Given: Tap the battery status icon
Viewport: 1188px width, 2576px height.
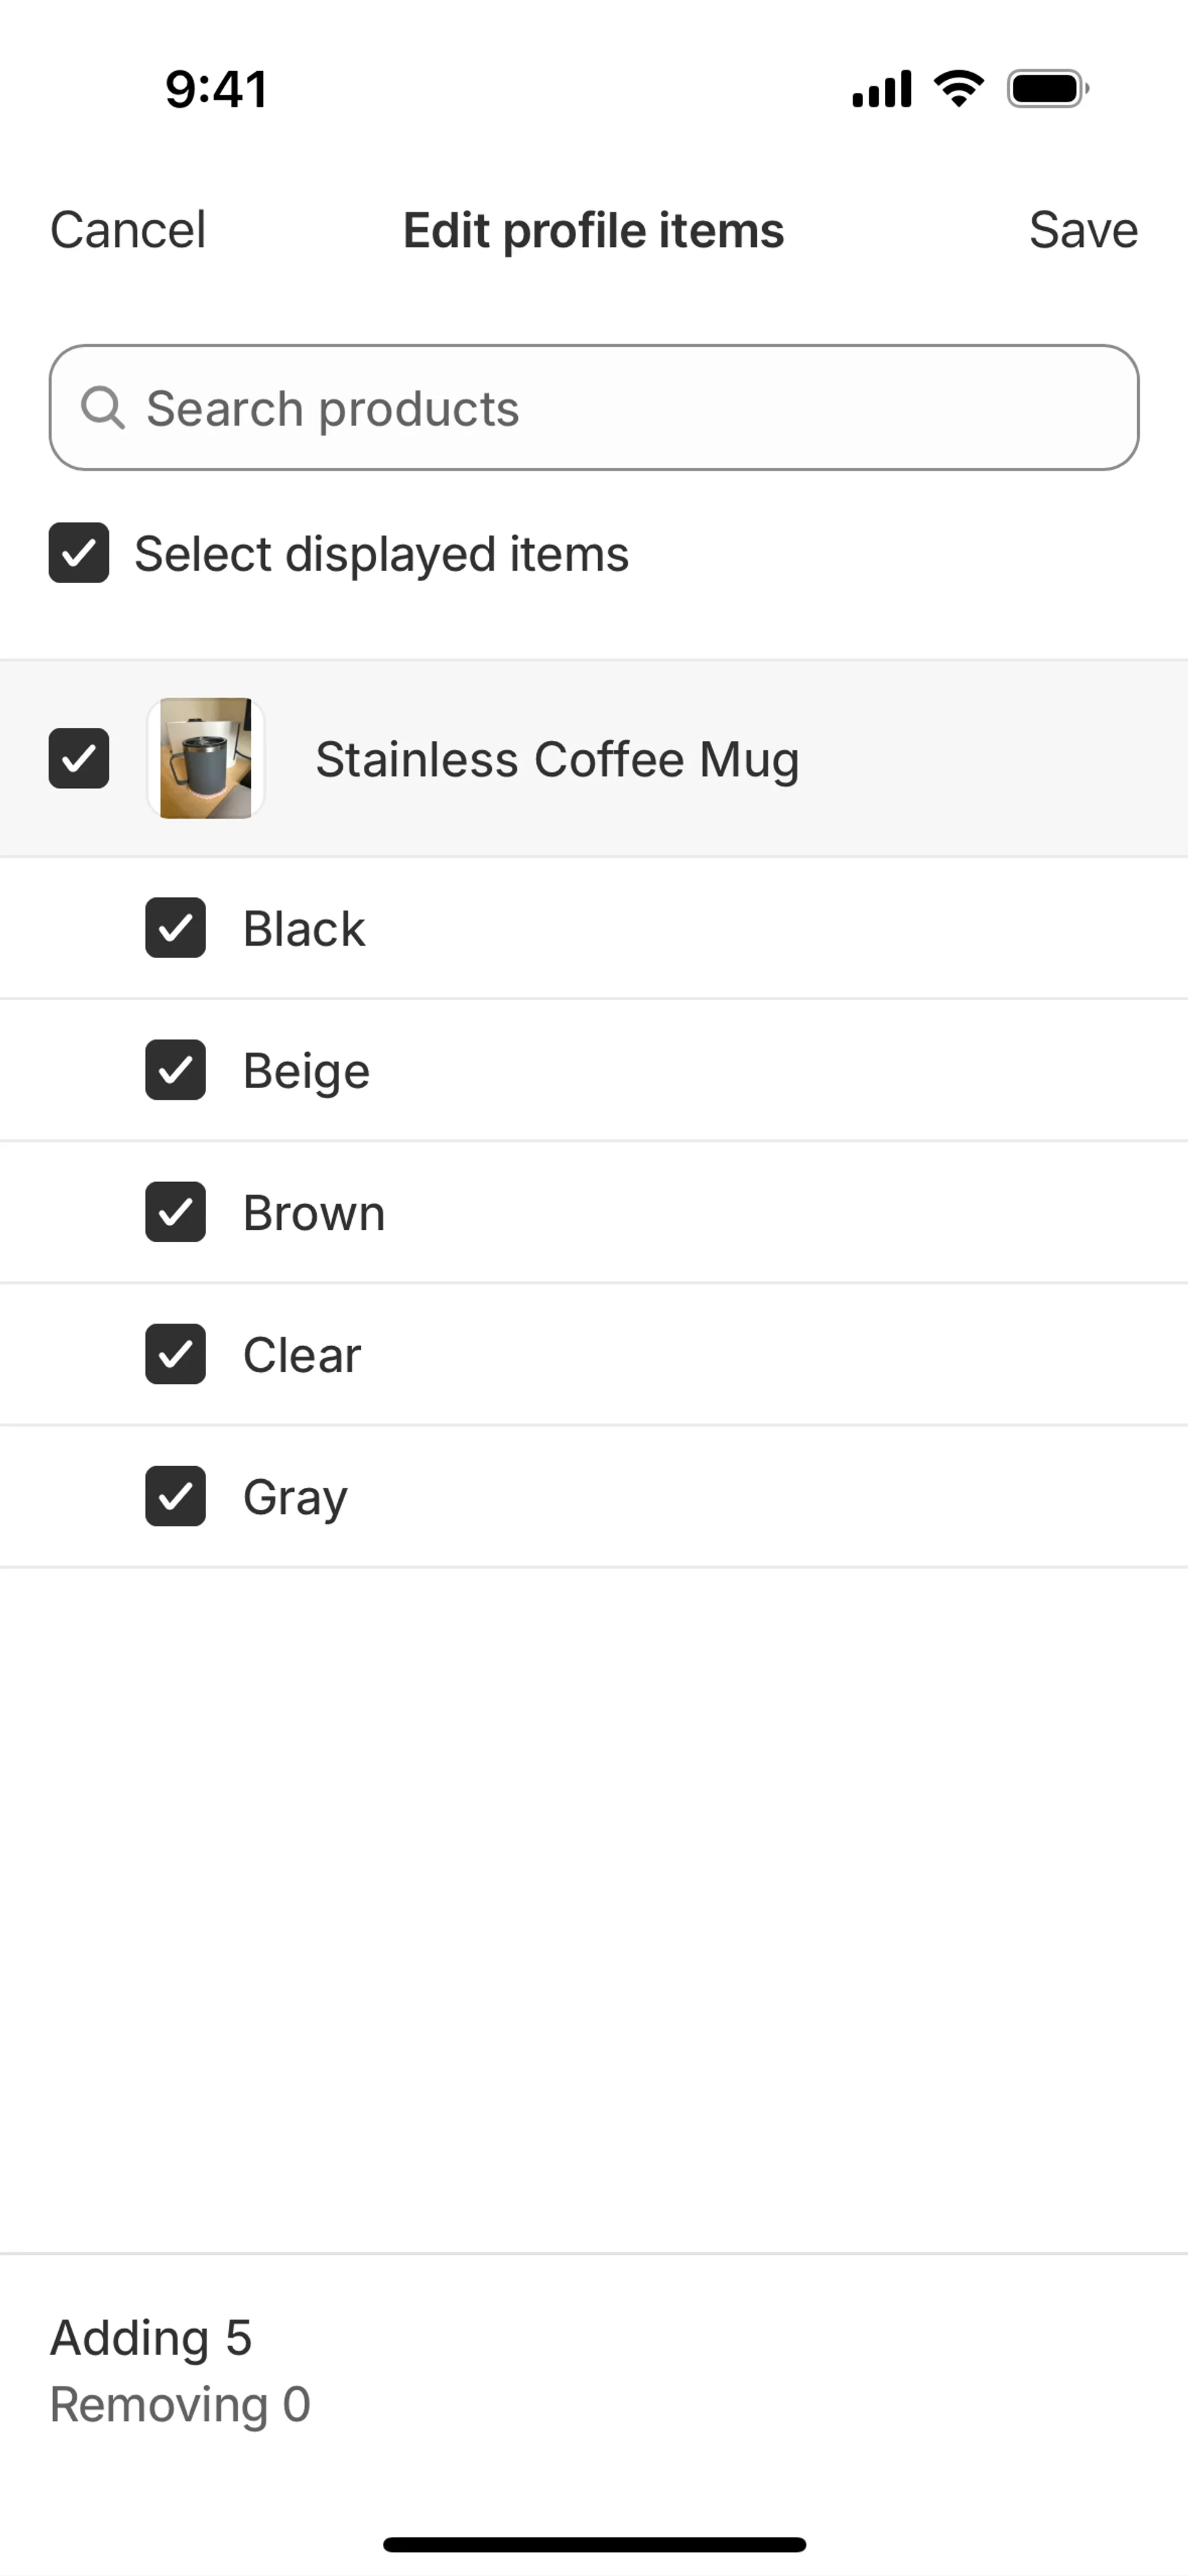Looking at the screenshot, I should tap(1047, 89).
